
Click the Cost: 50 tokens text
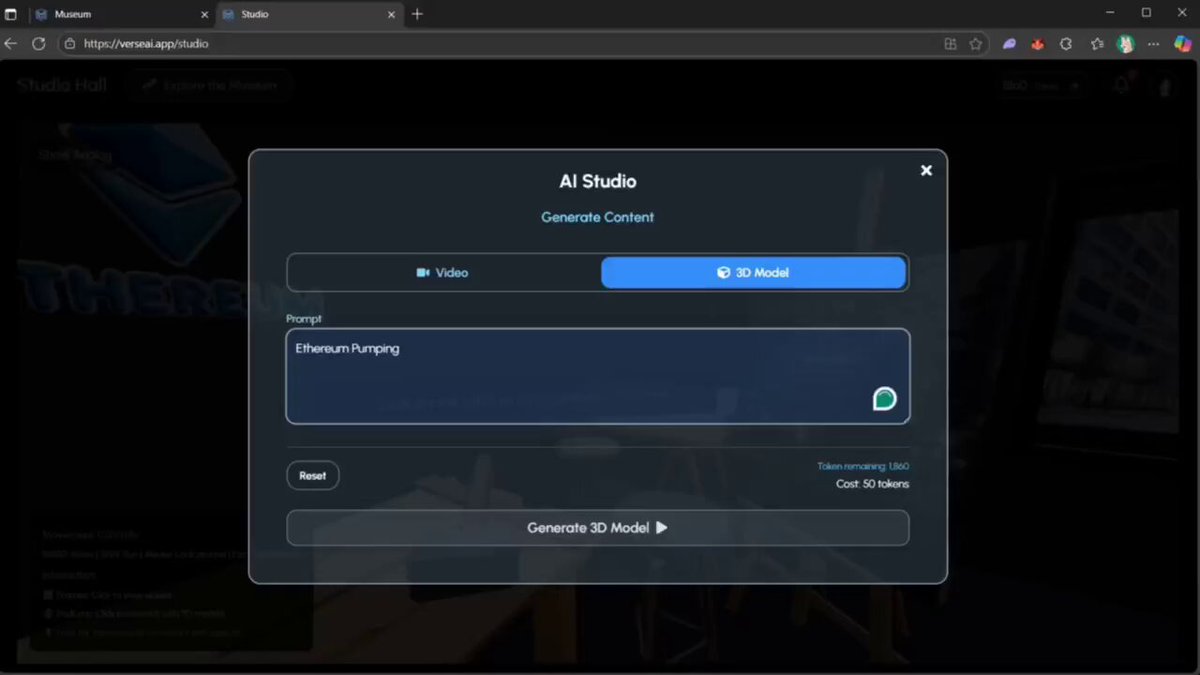pyautogui.click(x=872, y=484)
